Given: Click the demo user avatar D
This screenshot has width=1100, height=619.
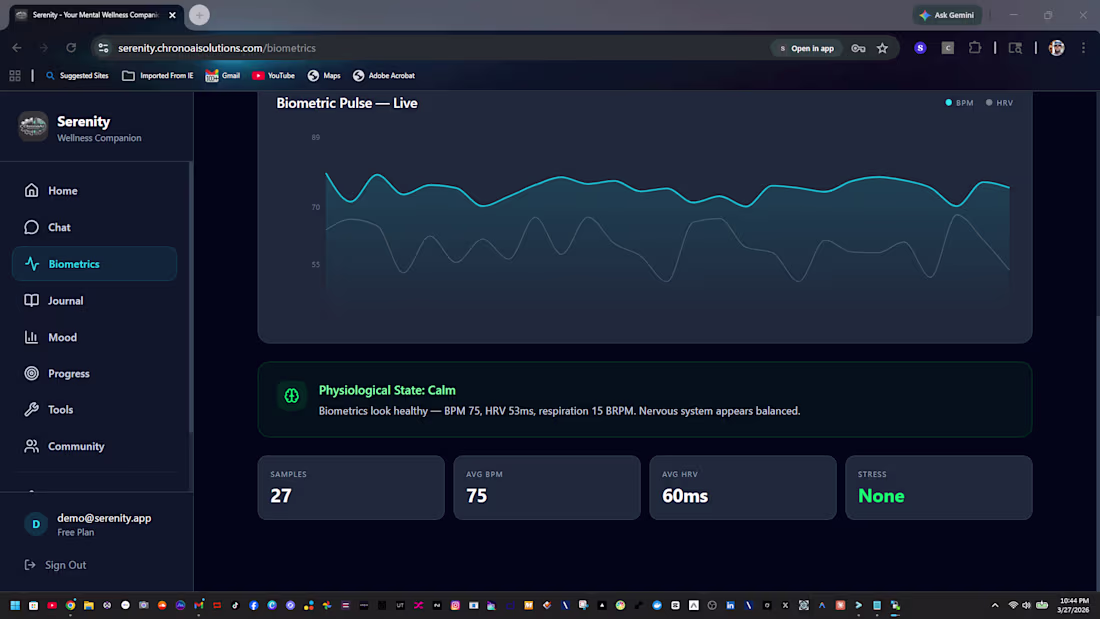Looking at the screenshot, I should coord(36,524).
